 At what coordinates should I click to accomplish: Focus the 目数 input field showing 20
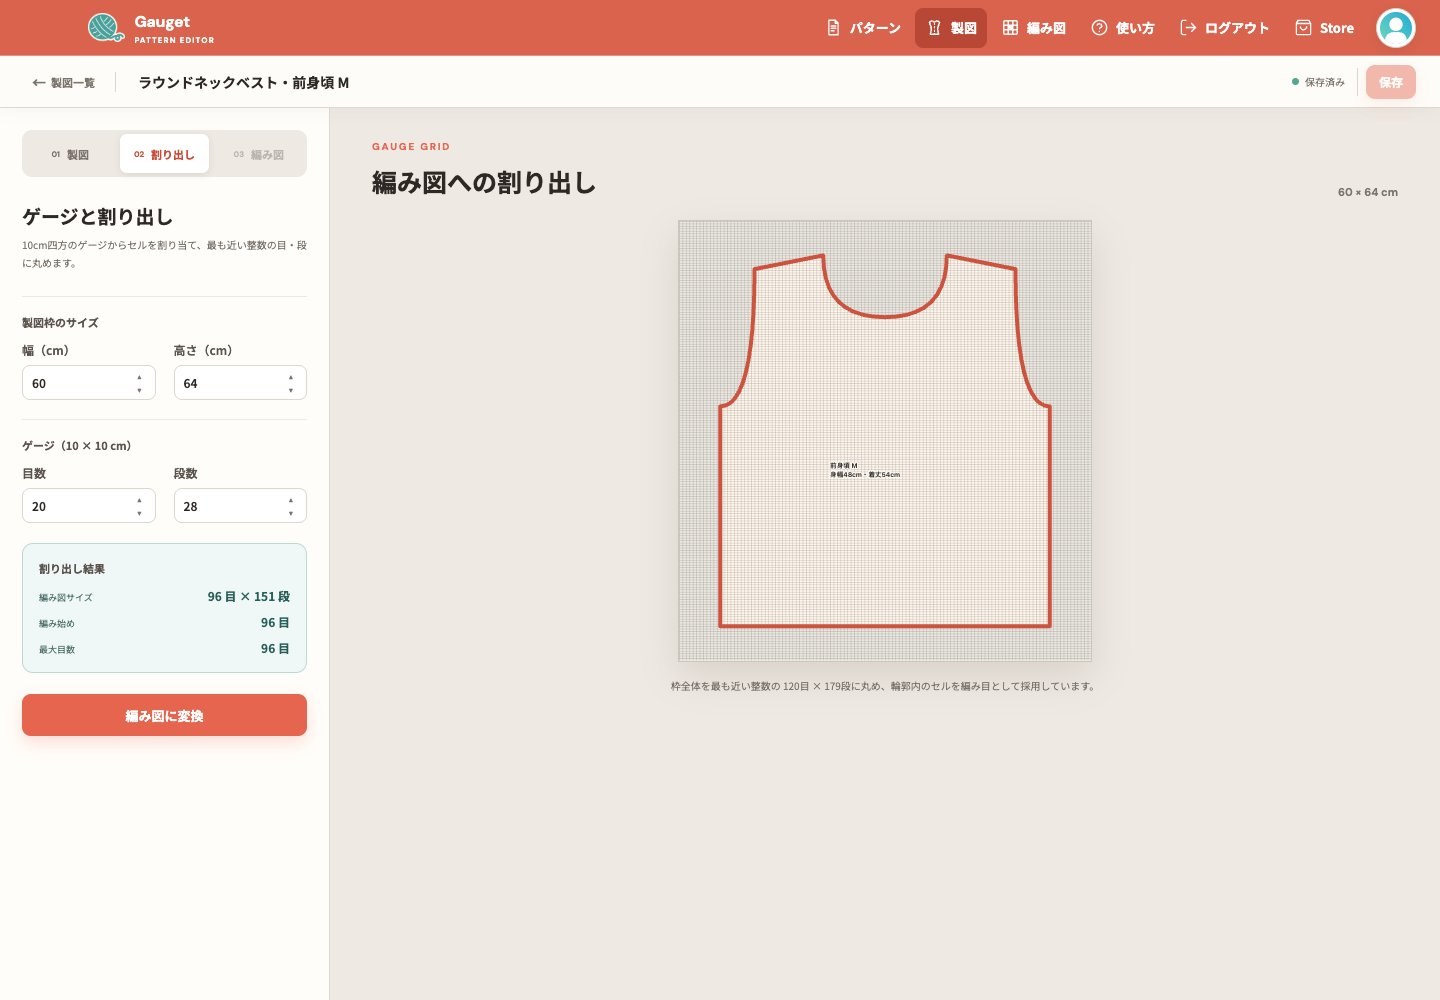coord(88,506)
